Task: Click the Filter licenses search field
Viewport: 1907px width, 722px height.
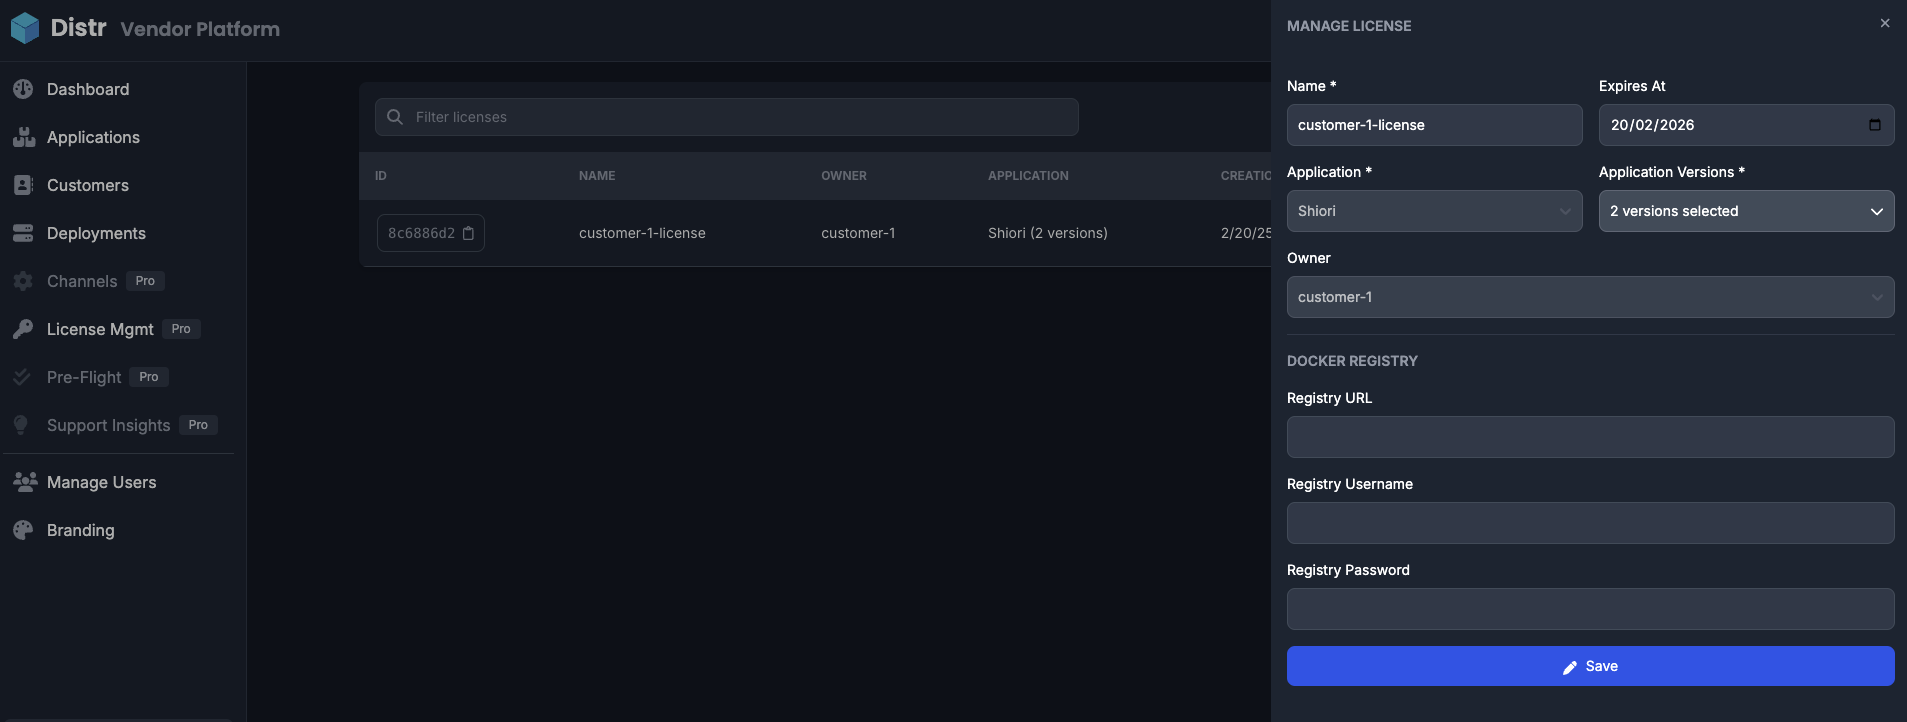Action: tap(727, 117)
